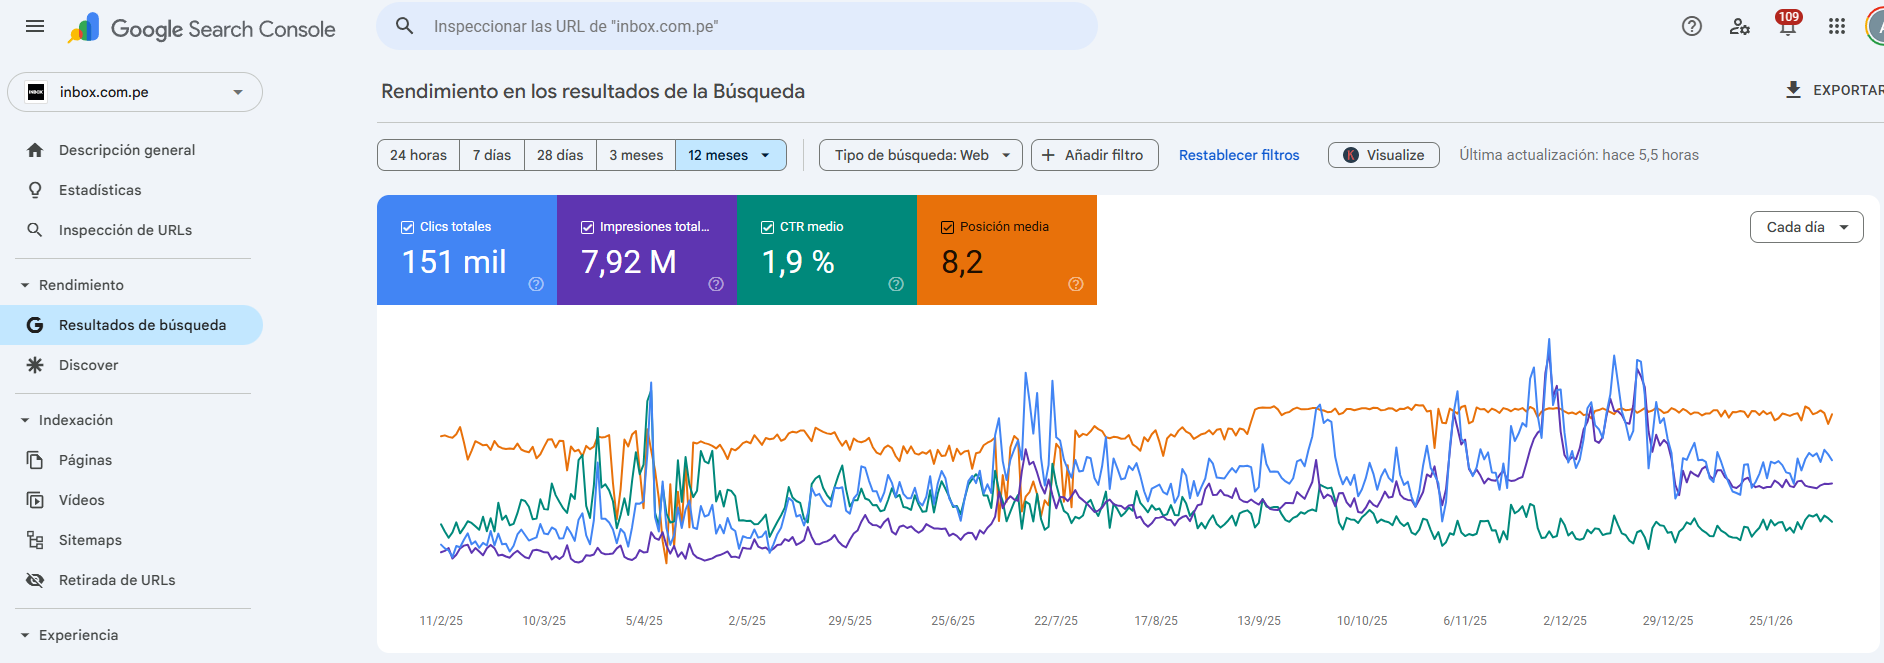Click the help question mark icon
This screenshot has height=663, width=1884.
pos(1691,27)
